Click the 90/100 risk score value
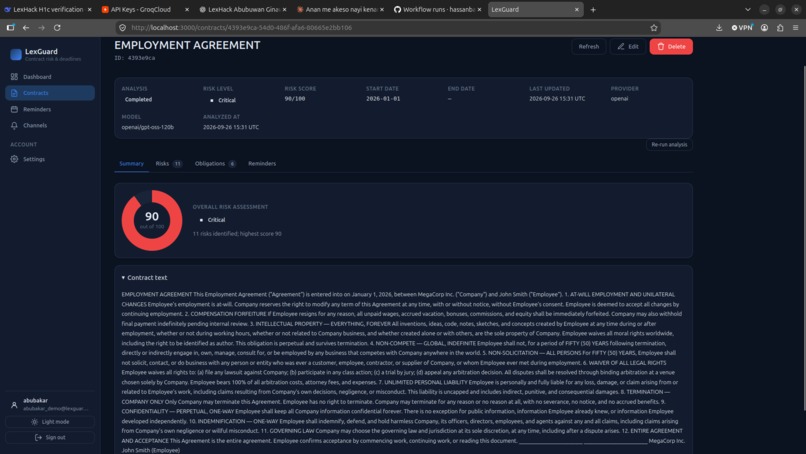This screenshot has height=454, width=806. click(295, 99)
